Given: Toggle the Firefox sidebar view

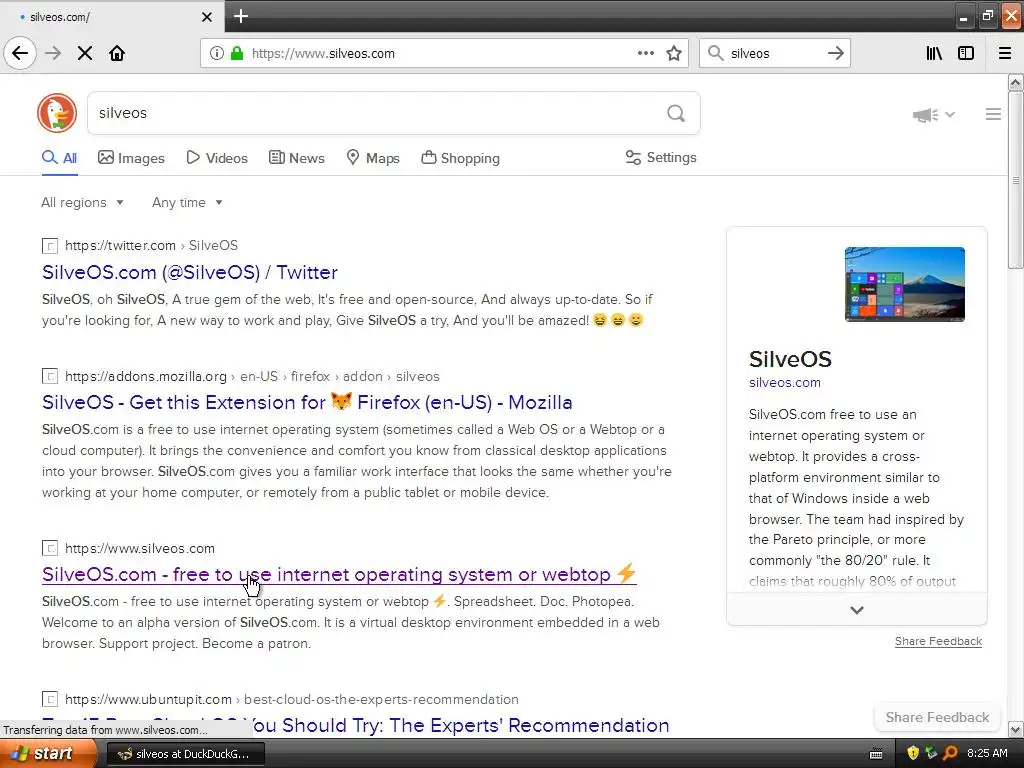Looking at the screenshot, I should coord(966,53).
